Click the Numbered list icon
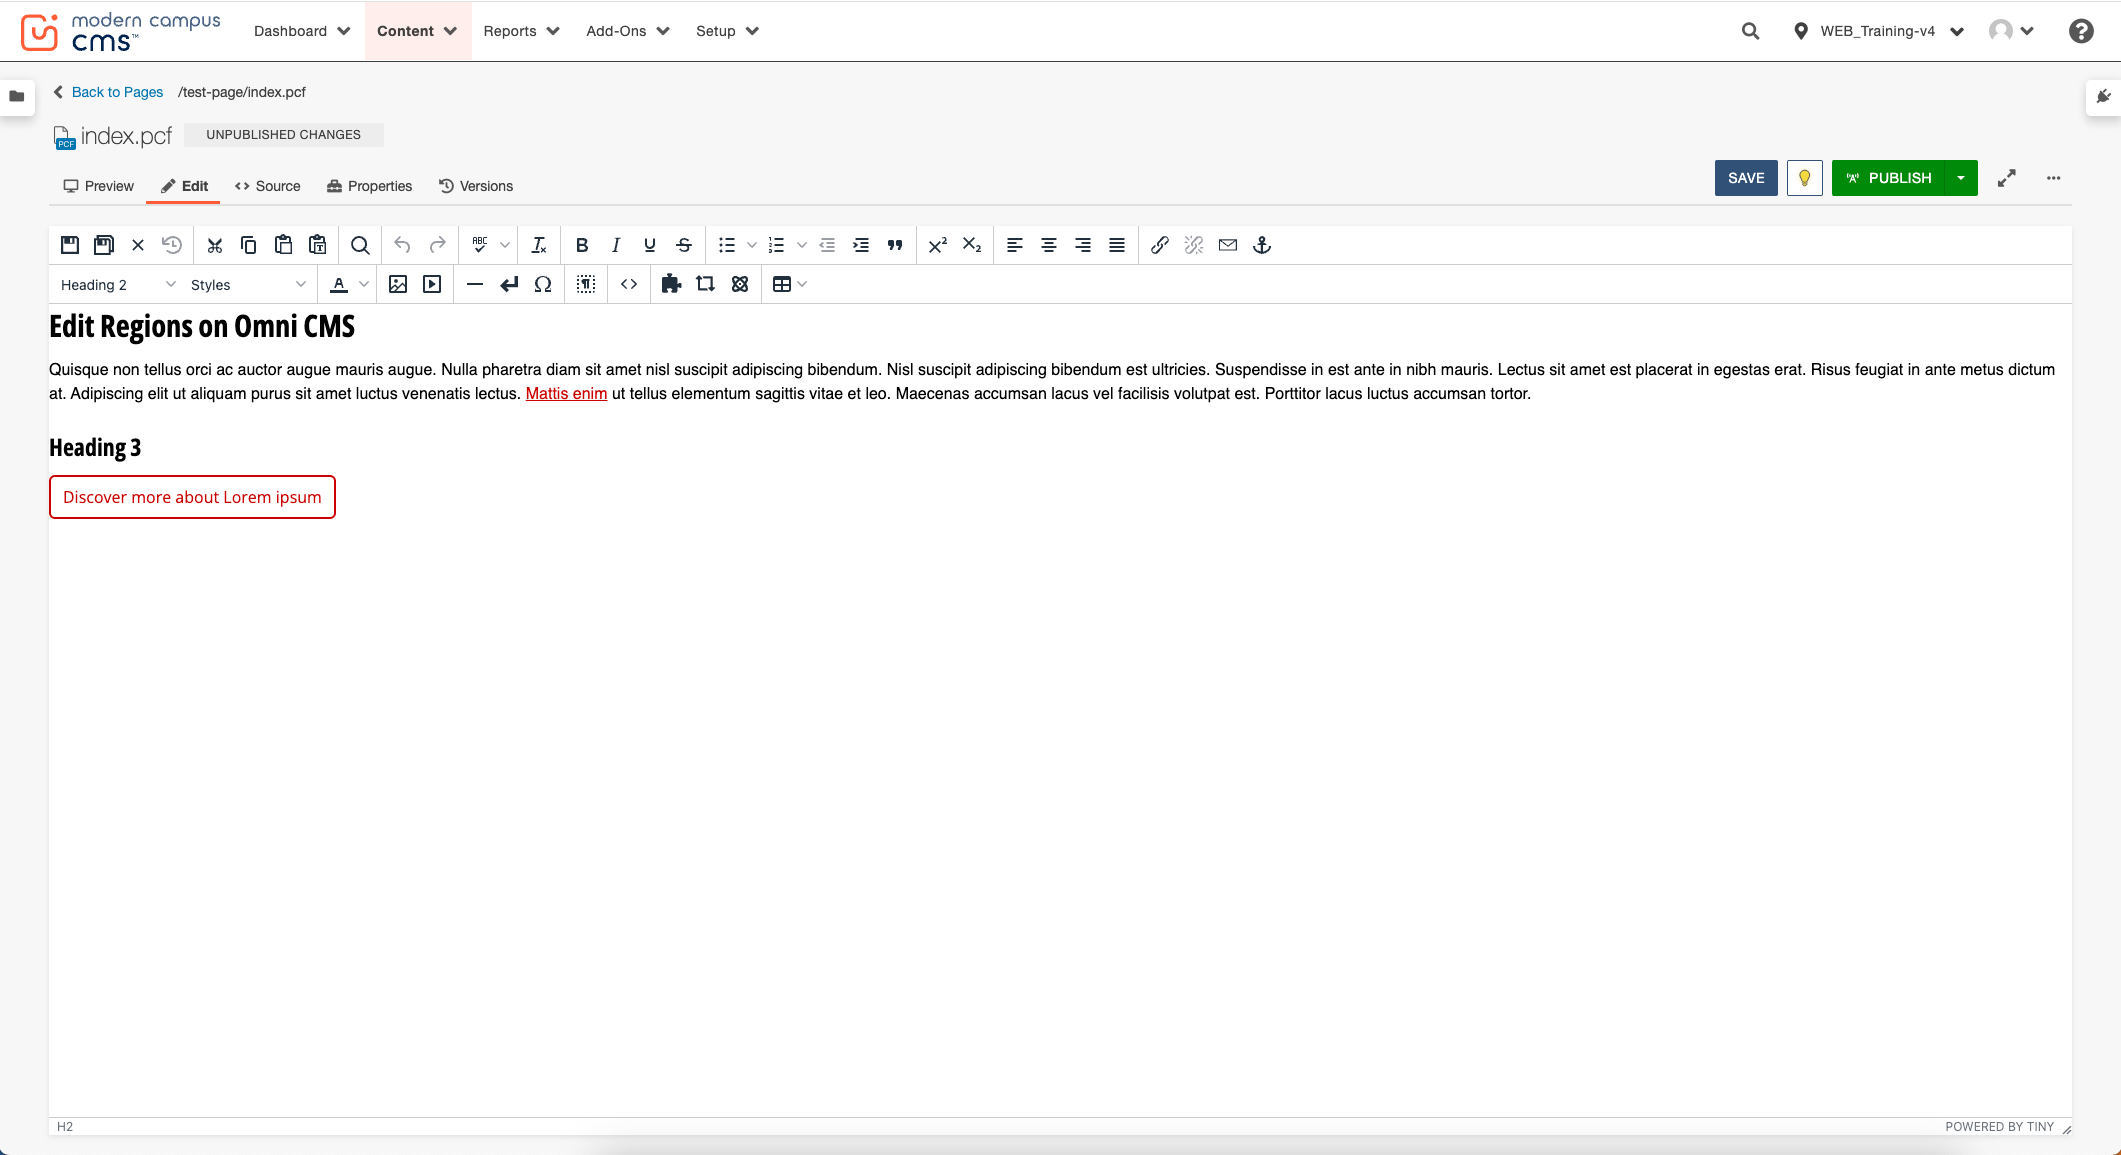 tap(777, 245)
